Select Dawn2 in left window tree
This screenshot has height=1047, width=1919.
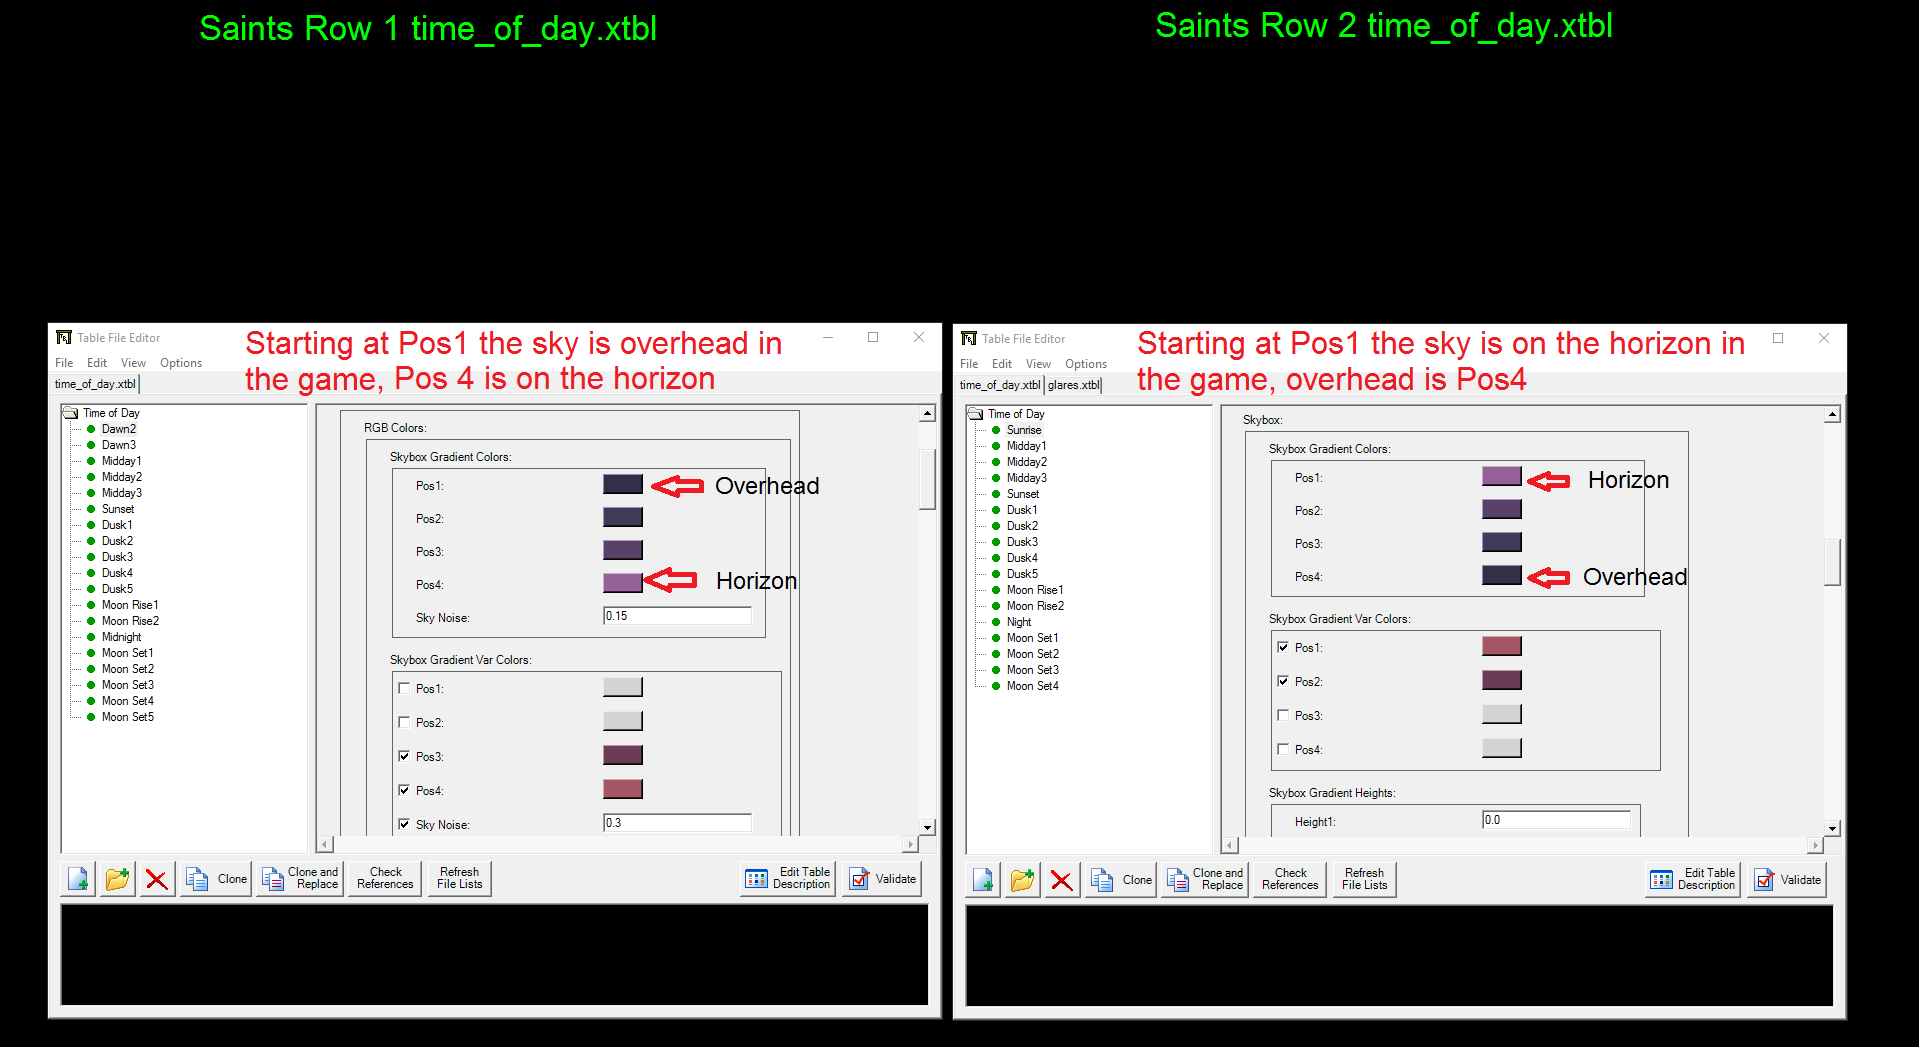(x=119, y=429)
